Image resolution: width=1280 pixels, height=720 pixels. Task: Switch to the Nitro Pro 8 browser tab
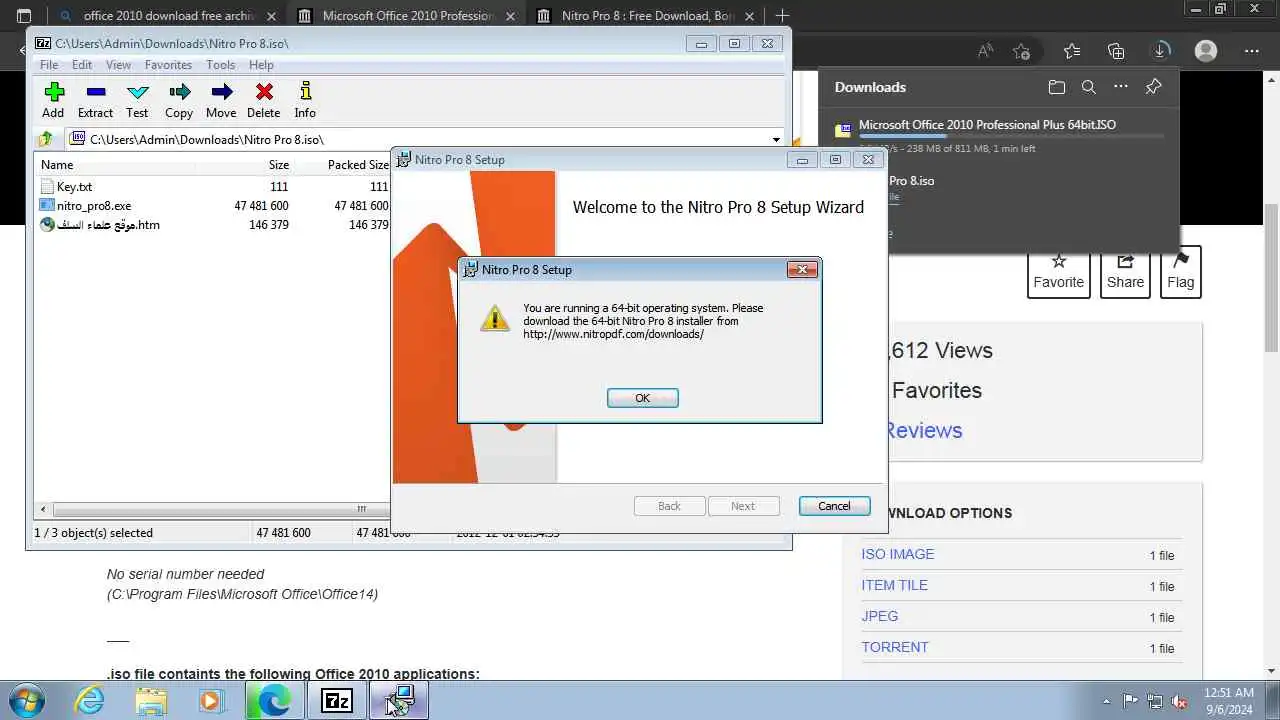(647, 16)
